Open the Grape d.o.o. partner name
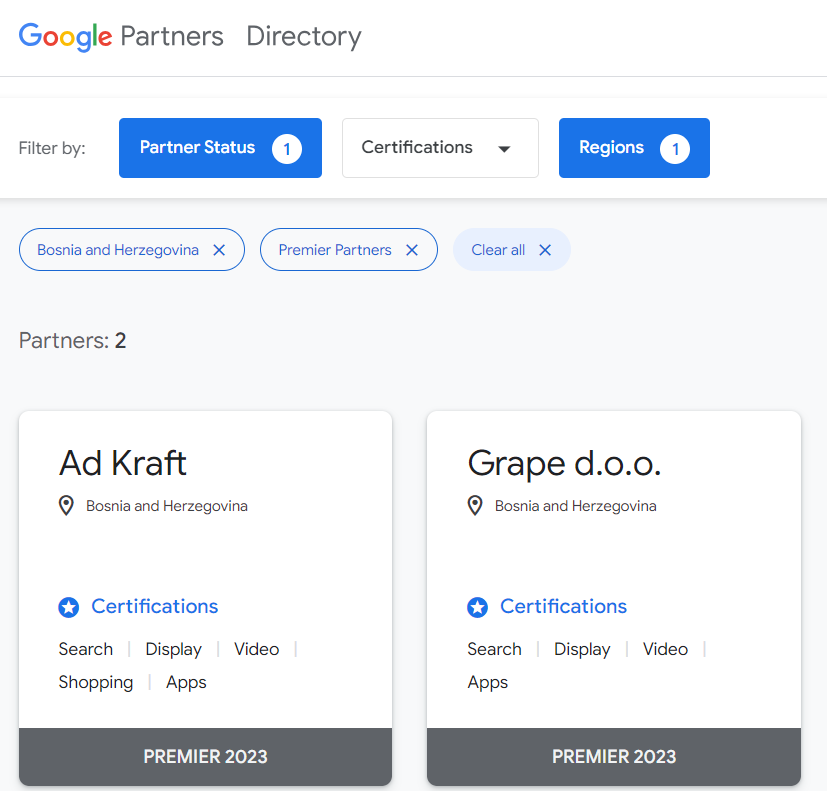 click(x=564, y=463)
